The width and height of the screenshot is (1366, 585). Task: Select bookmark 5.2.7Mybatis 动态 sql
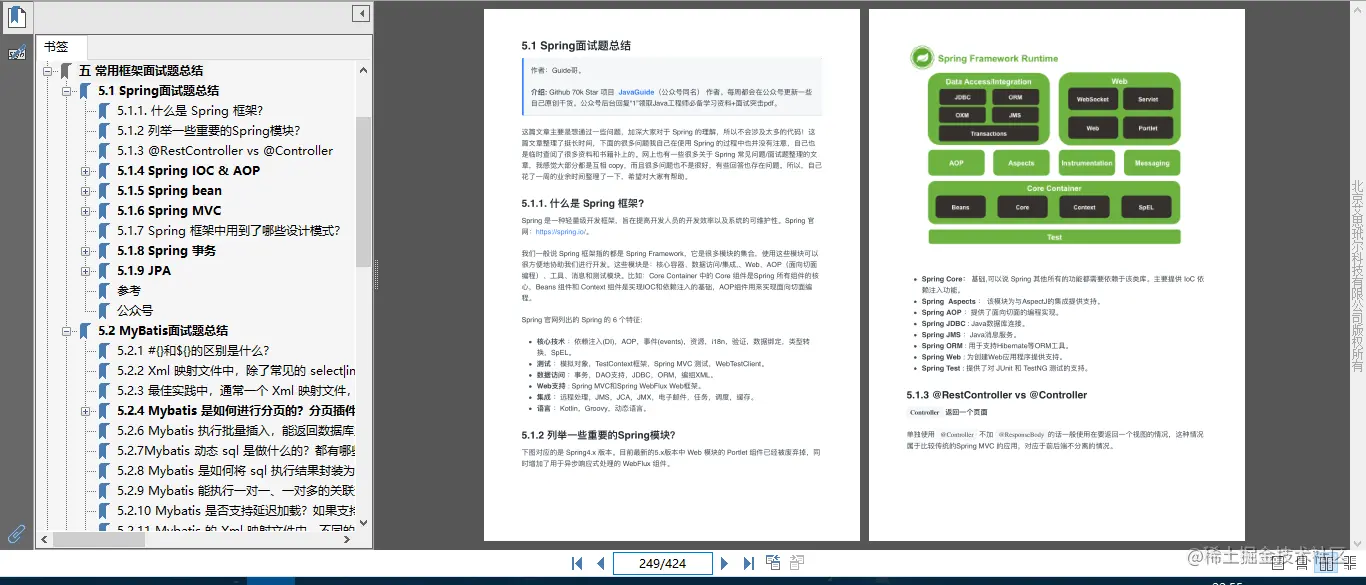(x=235, y=451)
